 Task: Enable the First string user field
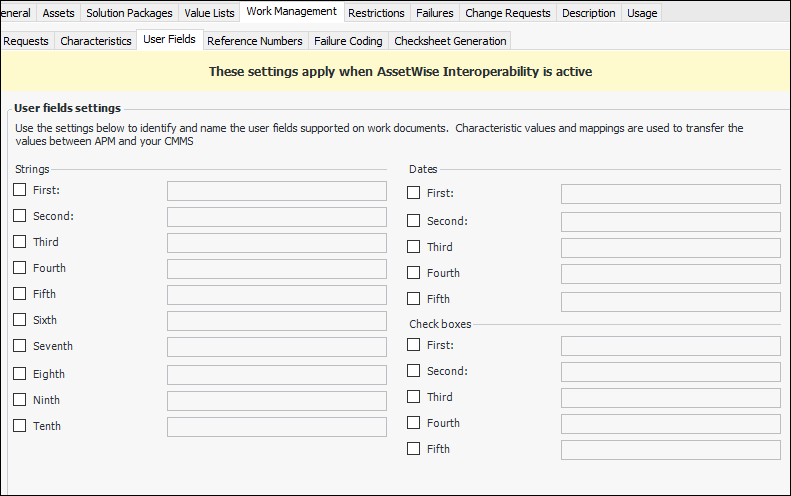(x=20, y=190)
